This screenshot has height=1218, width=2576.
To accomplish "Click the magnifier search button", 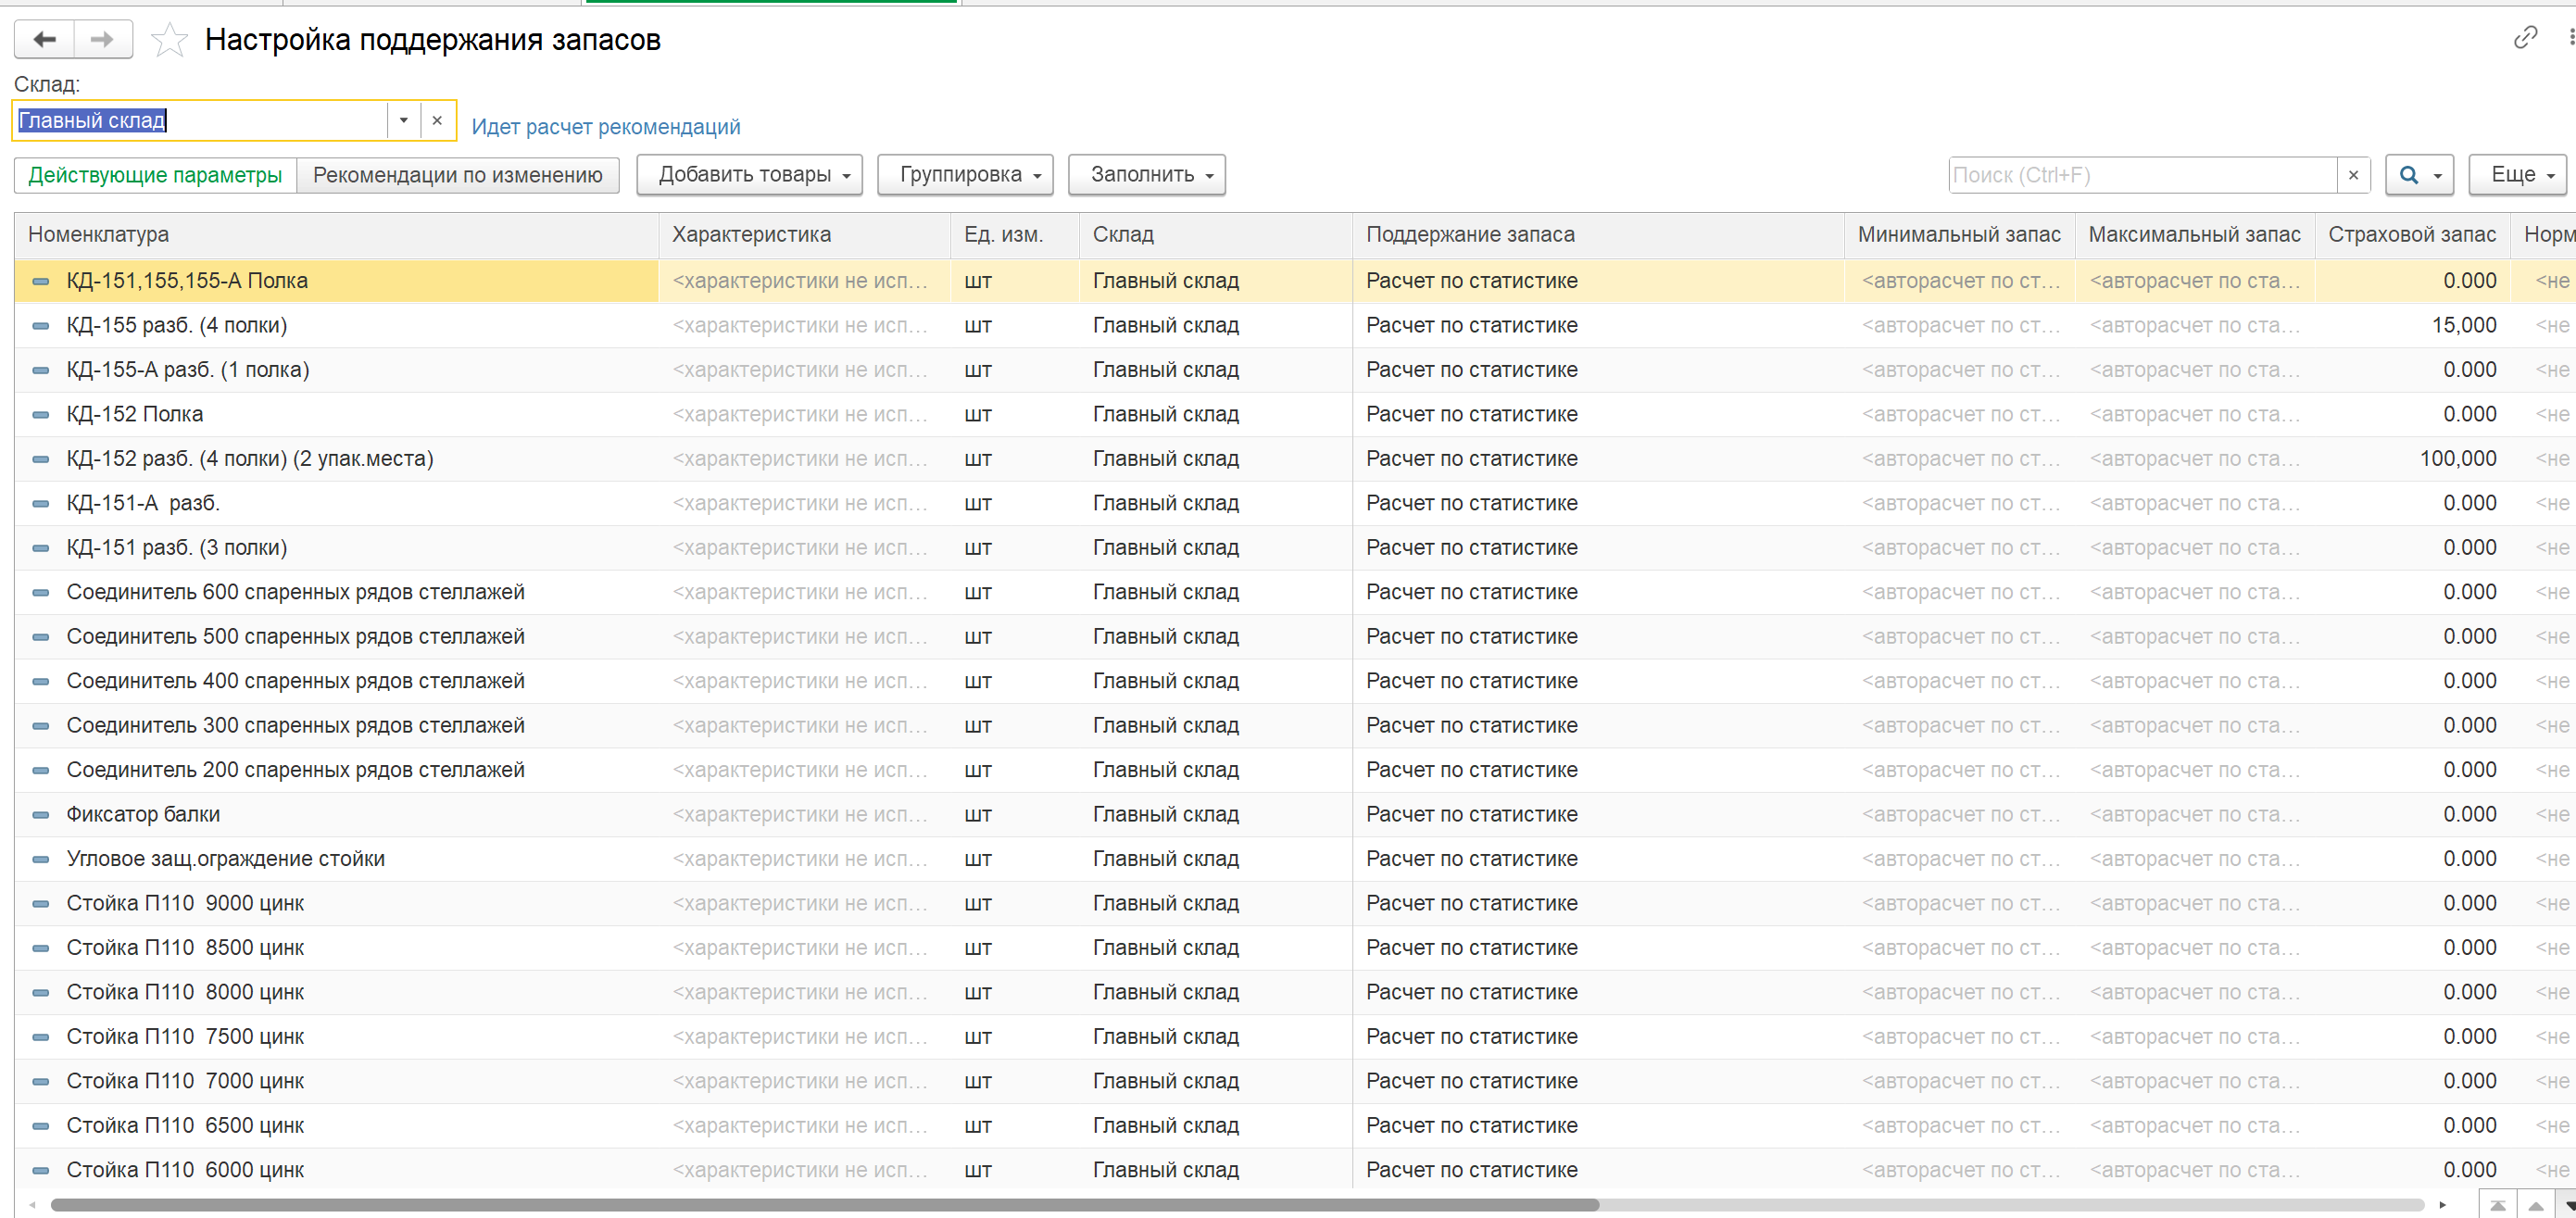I will coord(2410,175).
